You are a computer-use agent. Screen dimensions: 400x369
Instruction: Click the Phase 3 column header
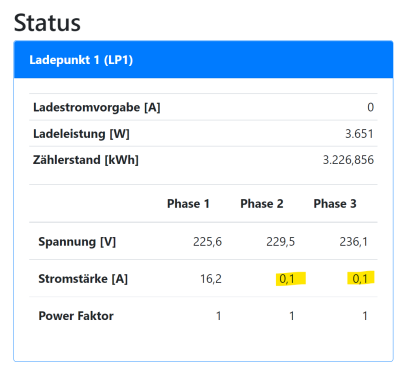(x=335, y=203)
